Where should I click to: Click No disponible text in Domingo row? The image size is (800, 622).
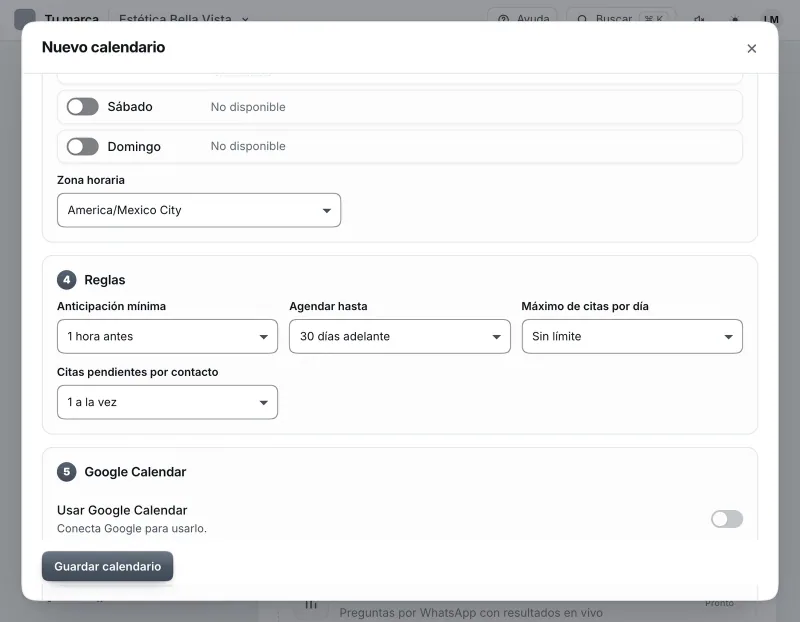[248, 146]
